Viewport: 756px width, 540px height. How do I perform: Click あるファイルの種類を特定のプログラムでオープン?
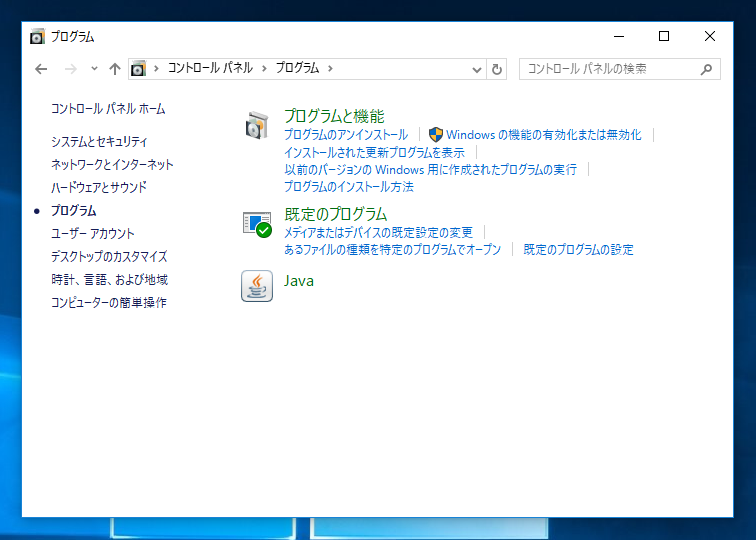pyautogui.click(x=392, y=249)
